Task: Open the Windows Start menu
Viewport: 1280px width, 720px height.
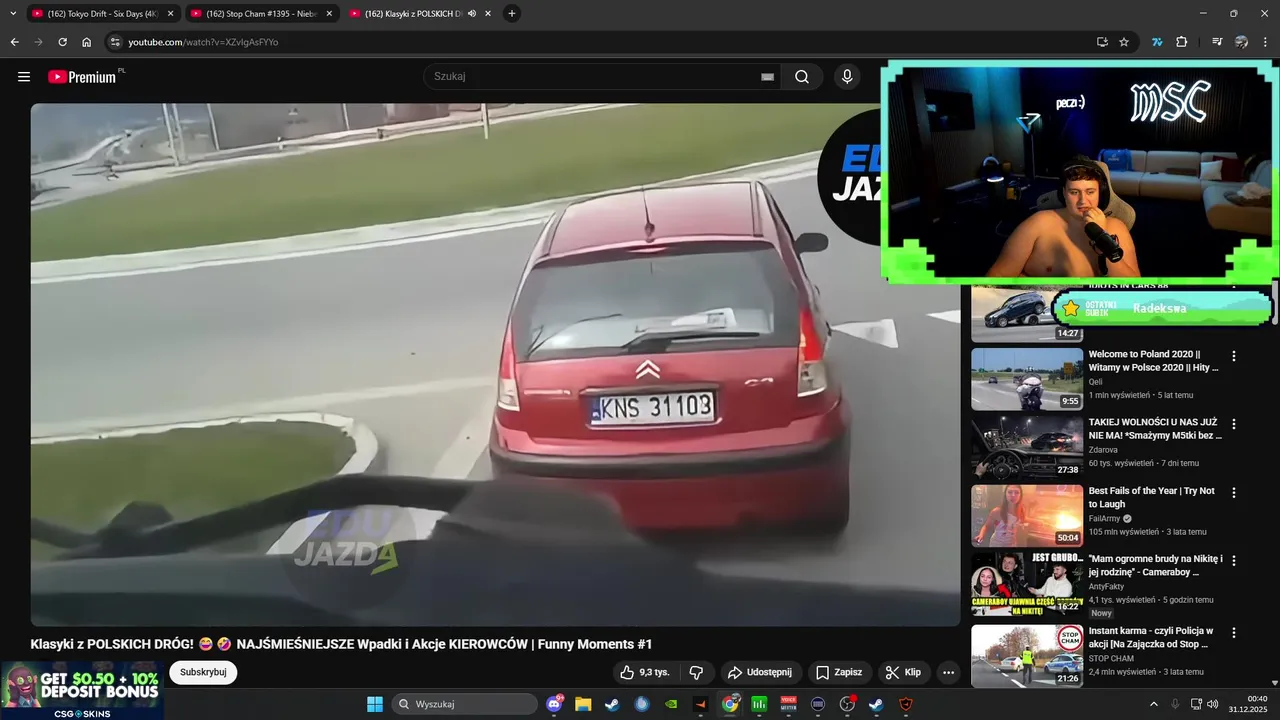Action: pyautogui.click(x=375, y=704)
